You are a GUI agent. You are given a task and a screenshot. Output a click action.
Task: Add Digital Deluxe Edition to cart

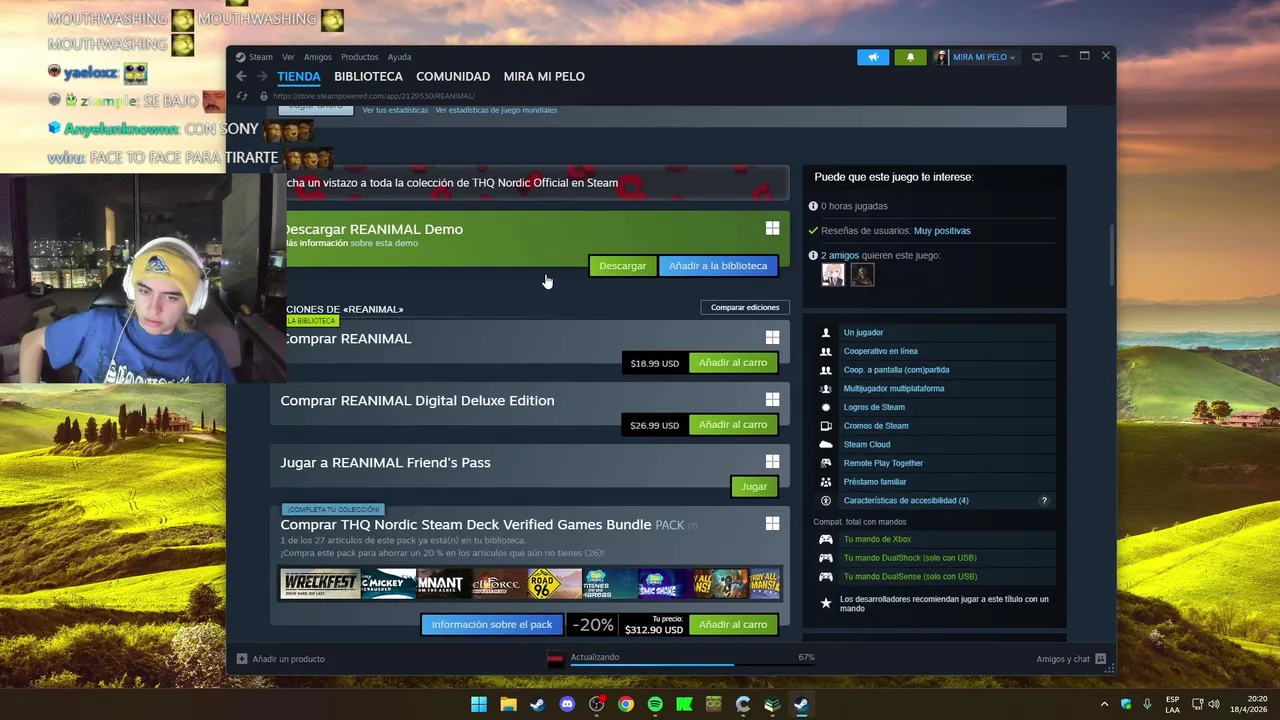click(733, 425)
